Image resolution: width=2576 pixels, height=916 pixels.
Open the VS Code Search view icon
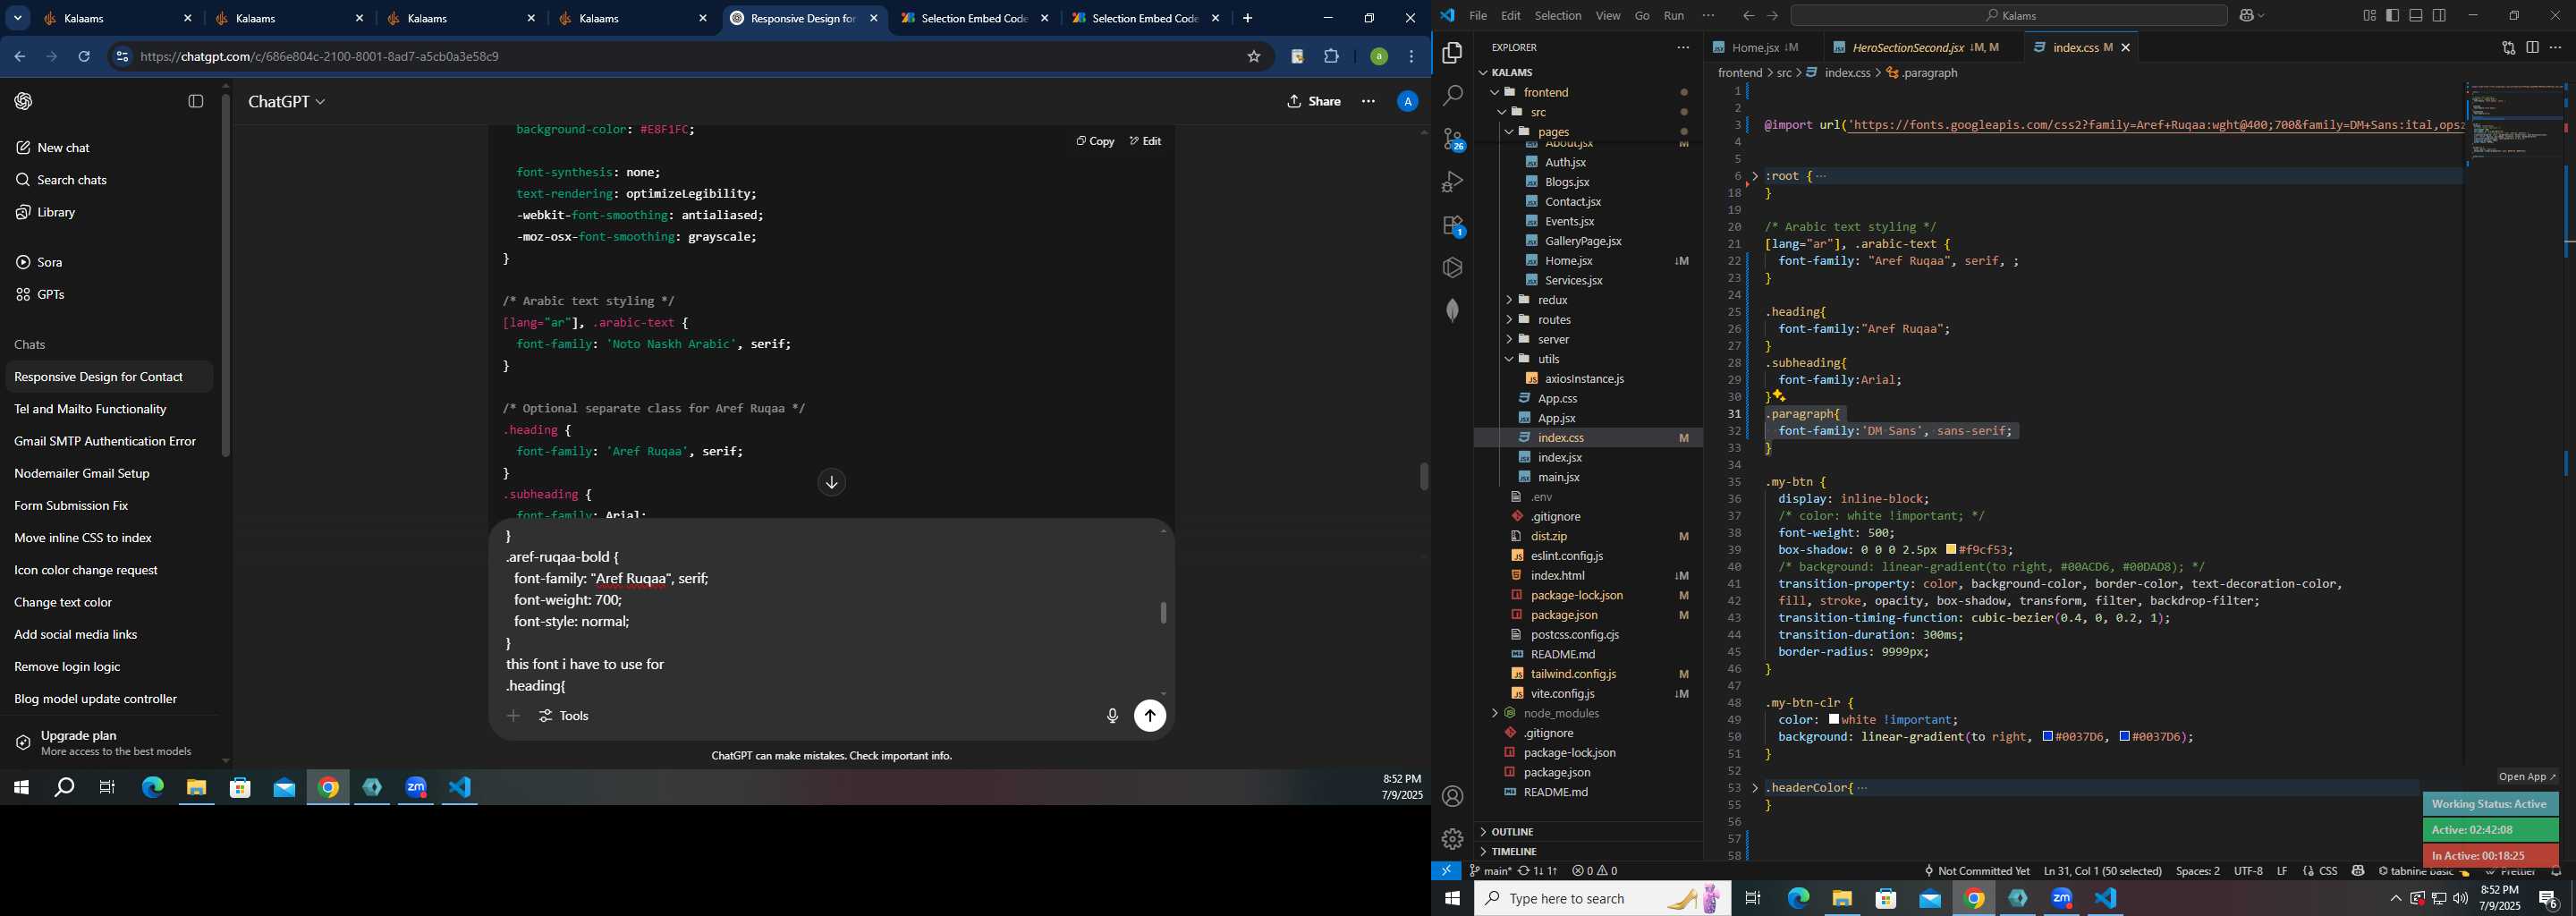1452,96
